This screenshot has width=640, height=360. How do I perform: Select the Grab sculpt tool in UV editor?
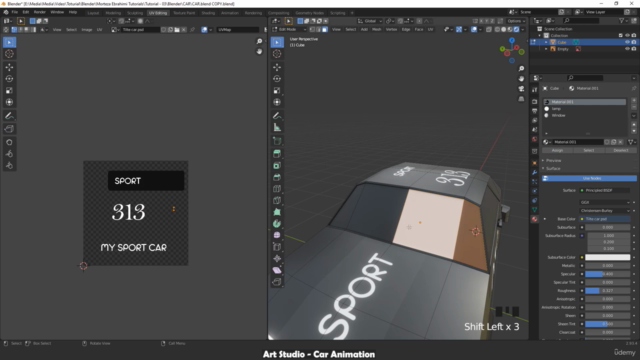point(9,142)
